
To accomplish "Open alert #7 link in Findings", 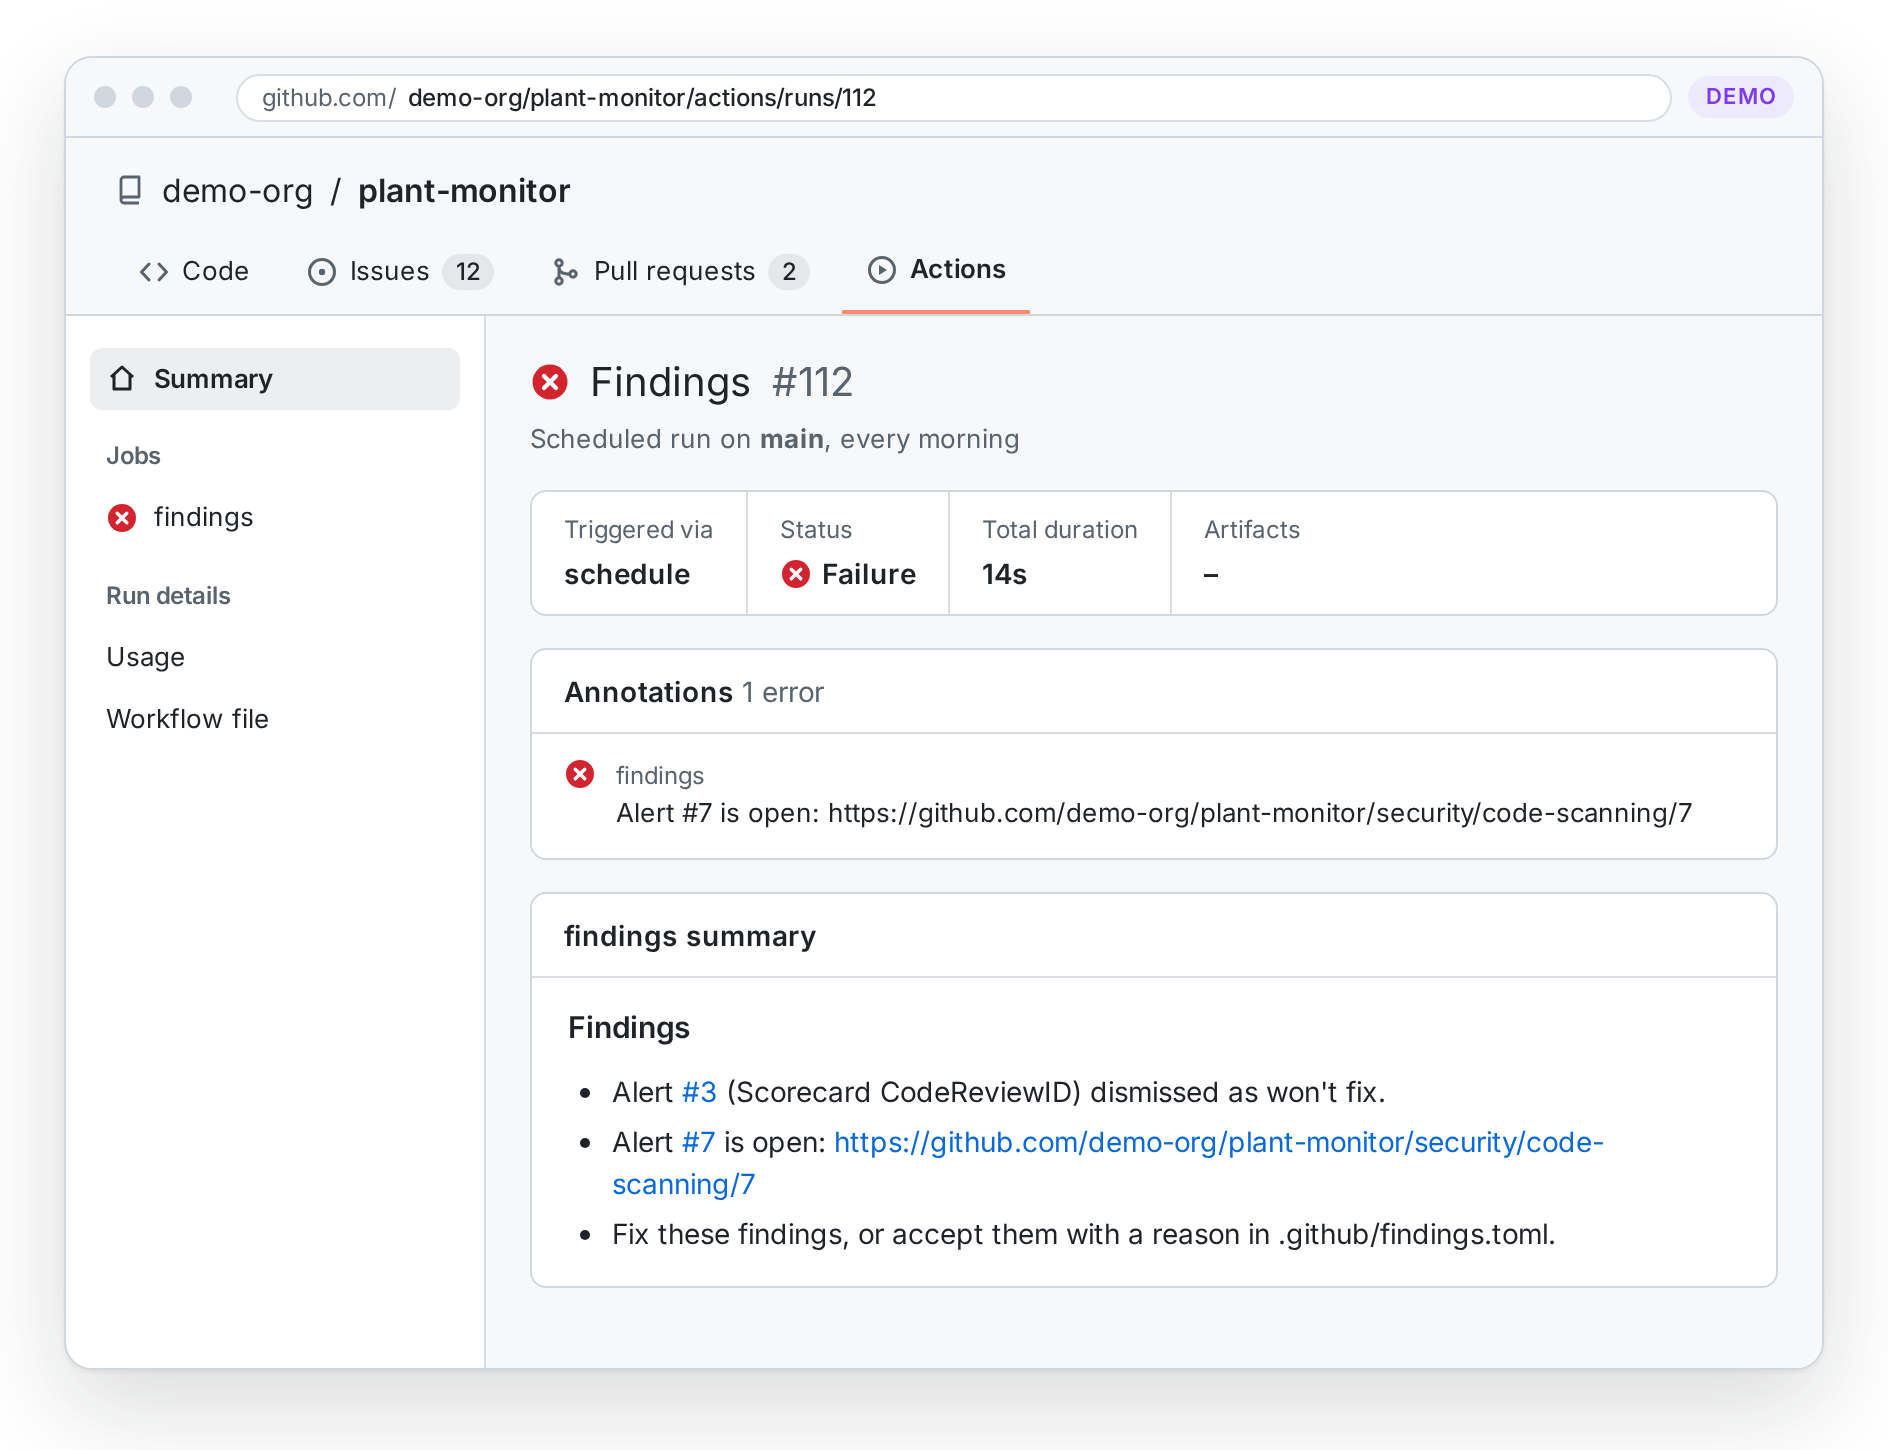I will [x=698, y=1142].
